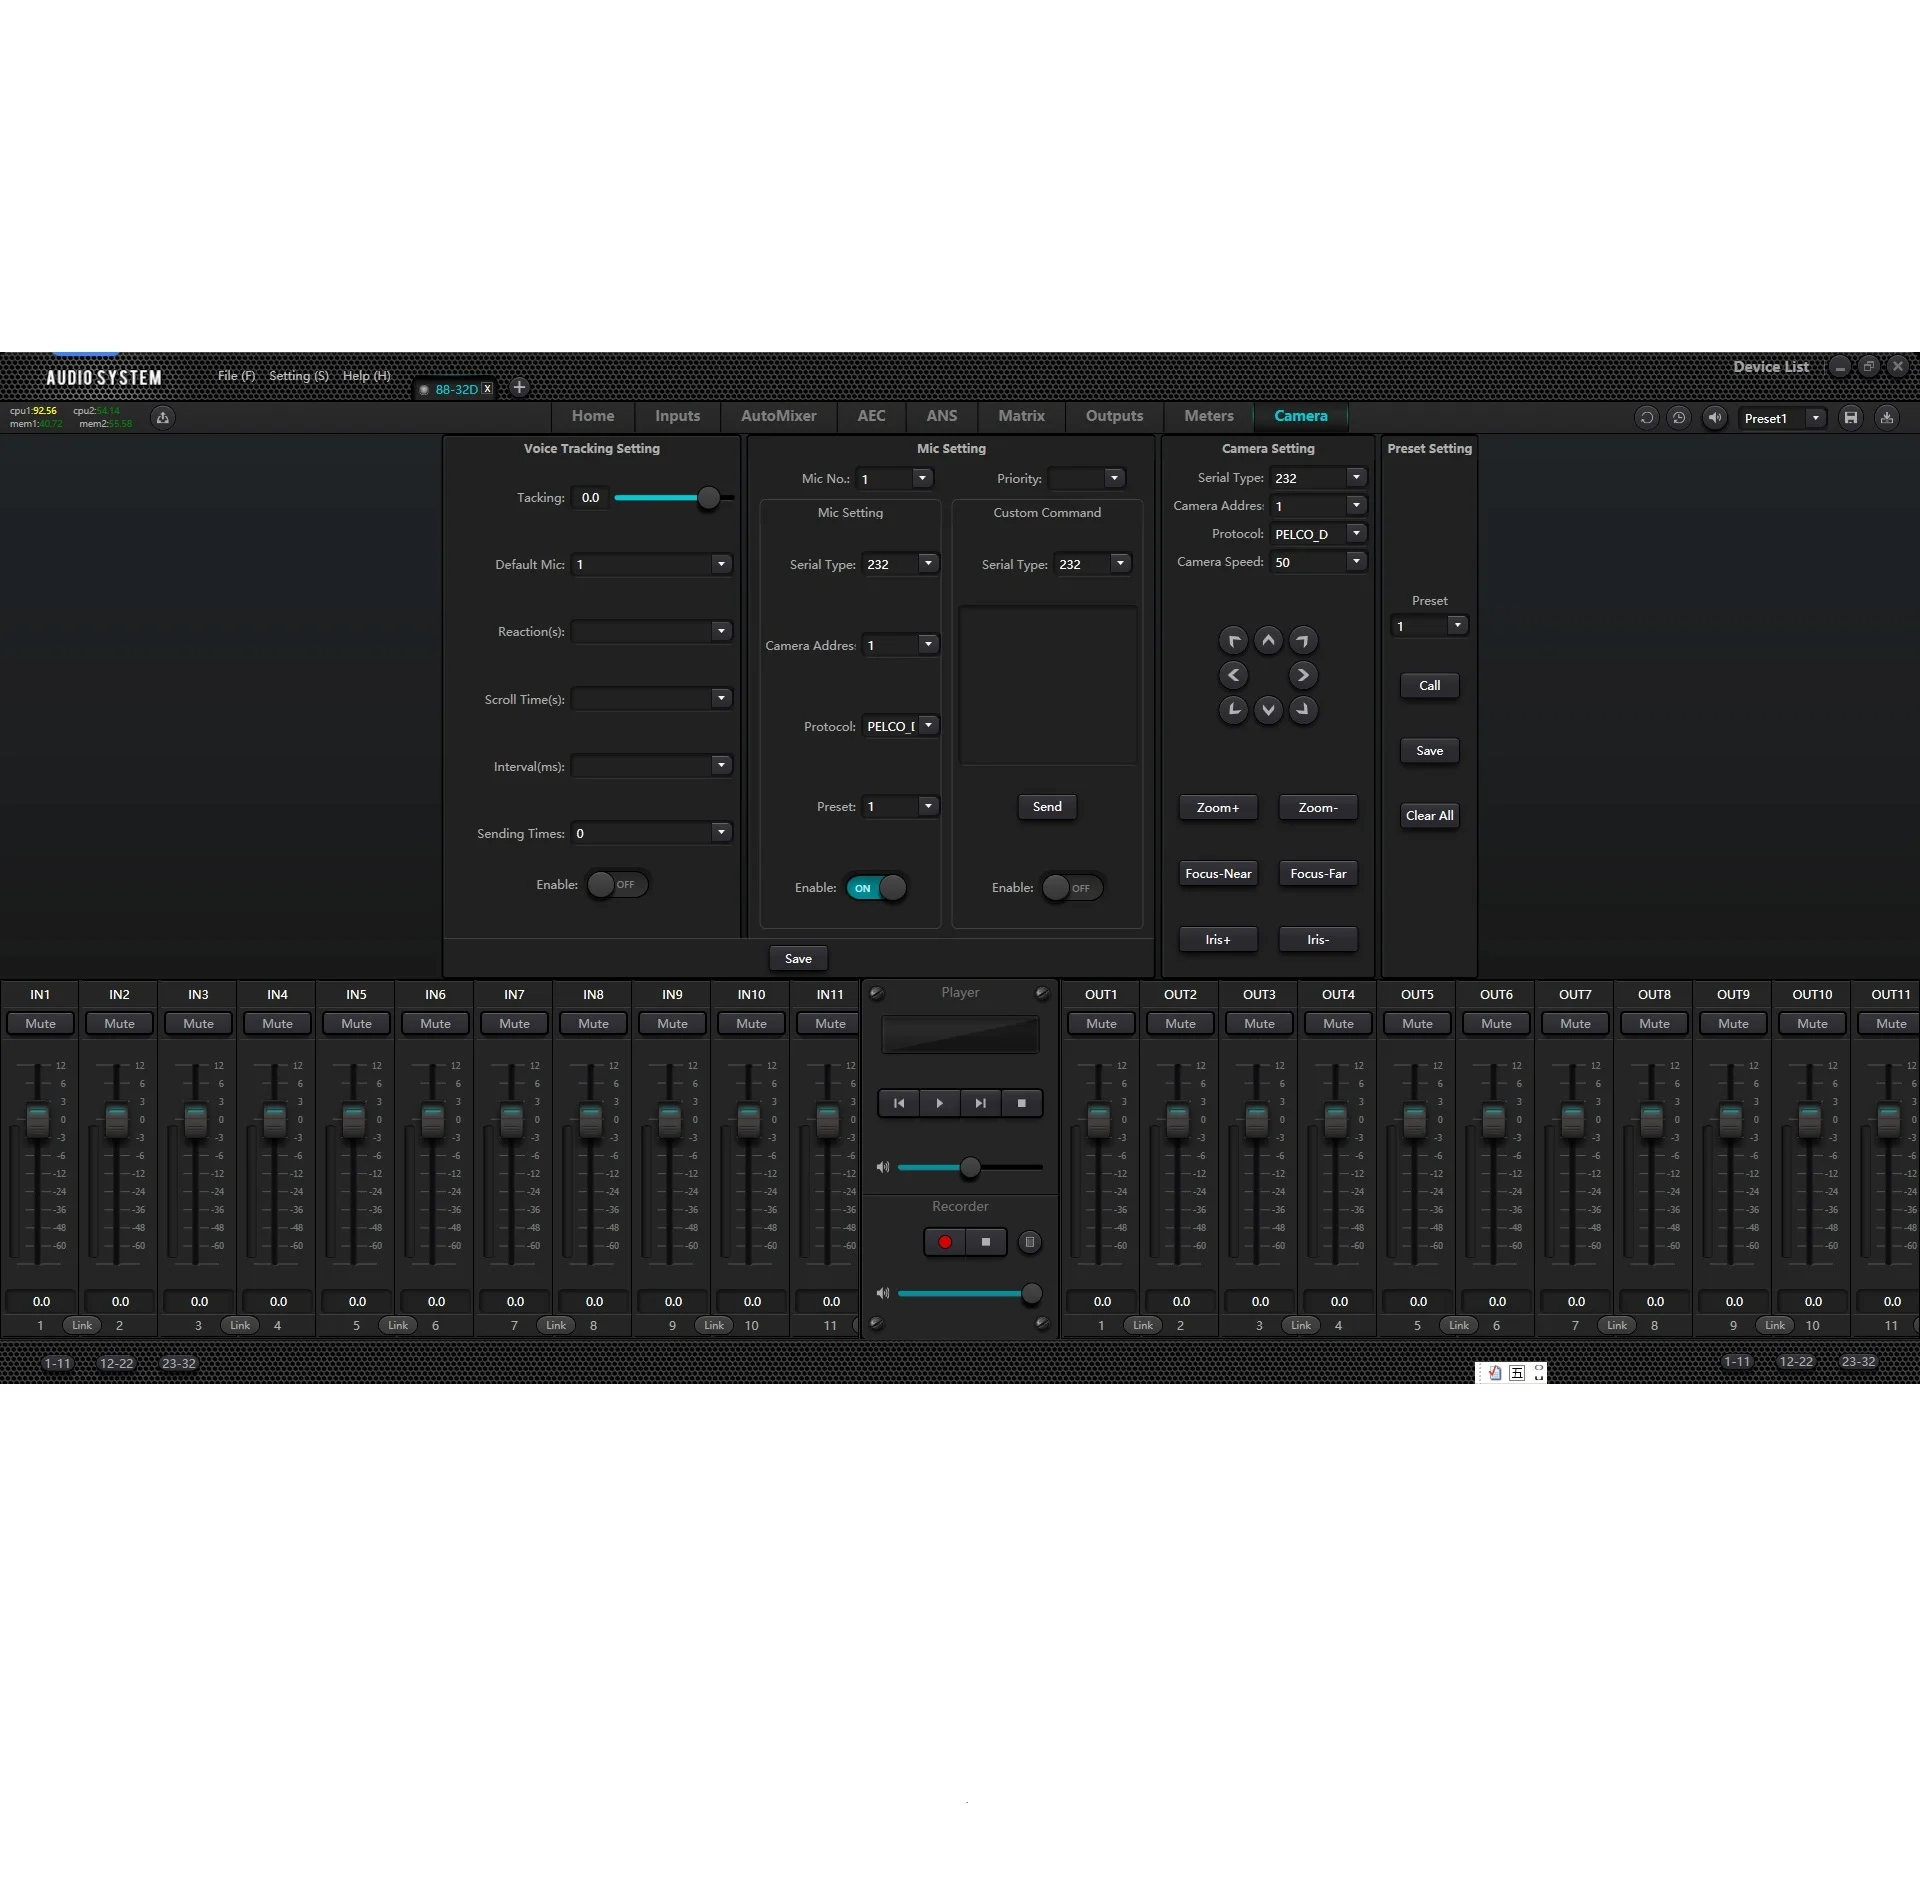
Task: Click the pan camera up arrow
Action: click(x=1268, y=640)
